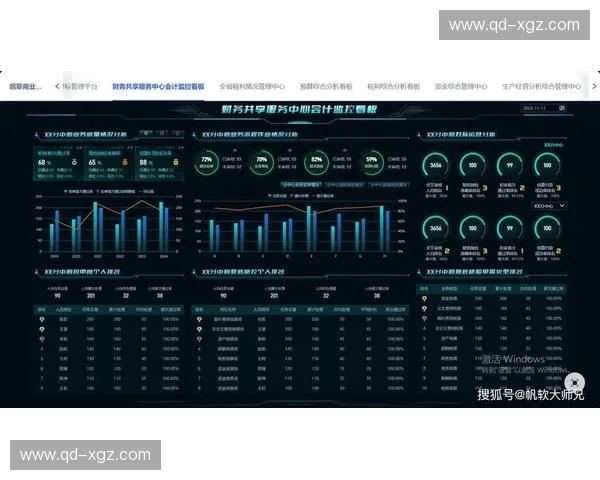Toggle teal series legend of A–H chart
600x480 pixels.
tap(277, 196)
